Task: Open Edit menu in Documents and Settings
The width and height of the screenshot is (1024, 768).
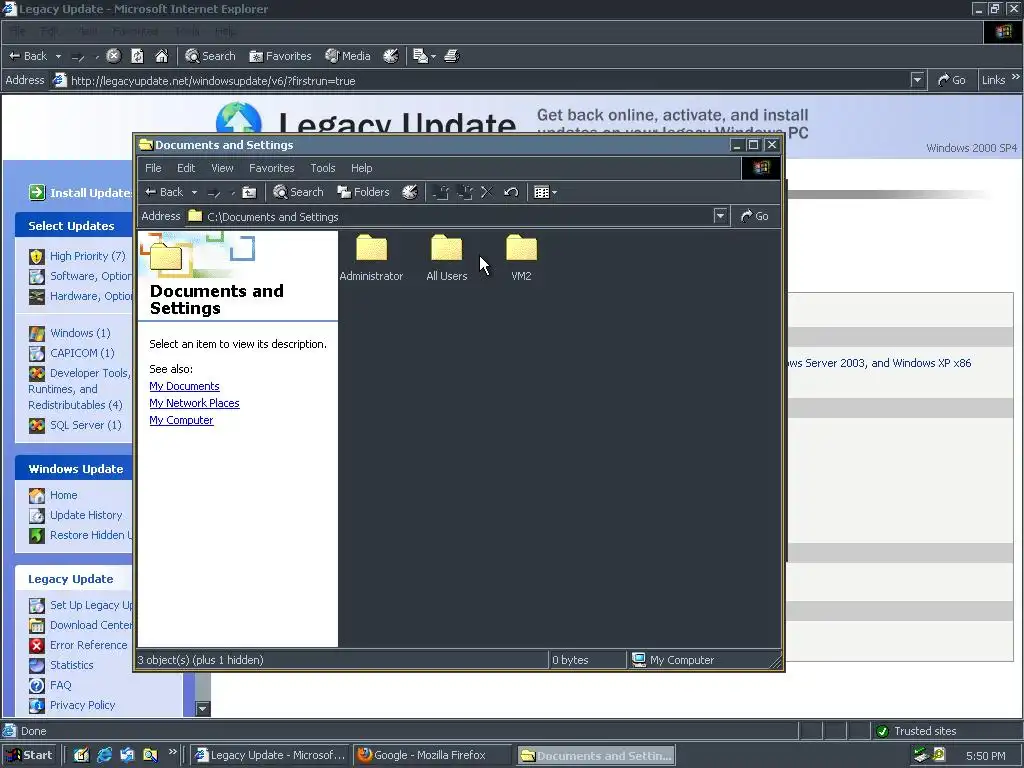Action: (186, 168)
